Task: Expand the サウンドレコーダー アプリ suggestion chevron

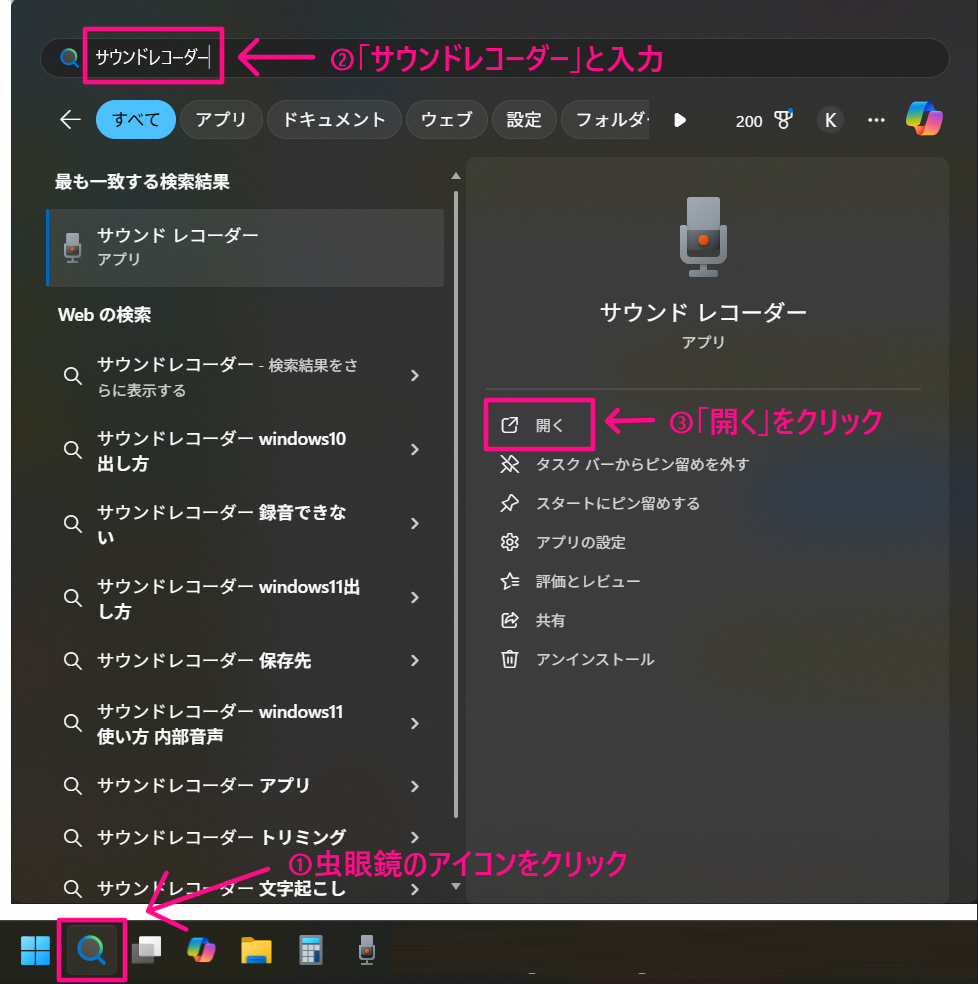Action: click(414, 786)
